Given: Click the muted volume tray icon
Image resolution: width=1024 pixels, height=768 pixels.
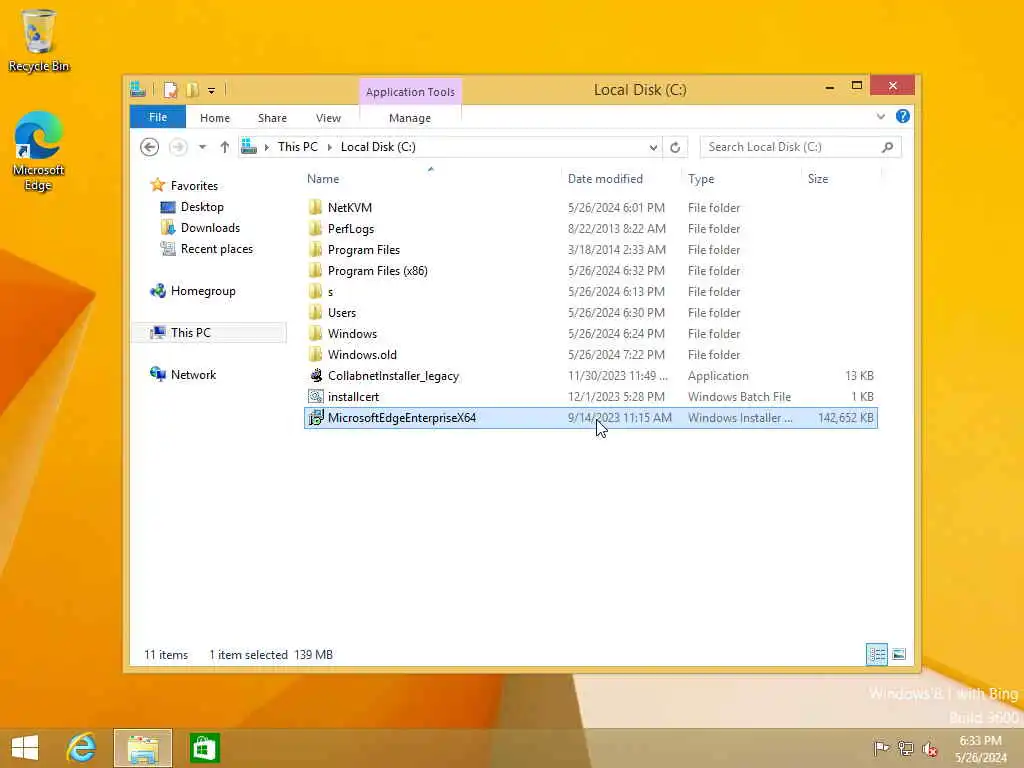Looking at the screenshot, I should [x=929, y=749].
